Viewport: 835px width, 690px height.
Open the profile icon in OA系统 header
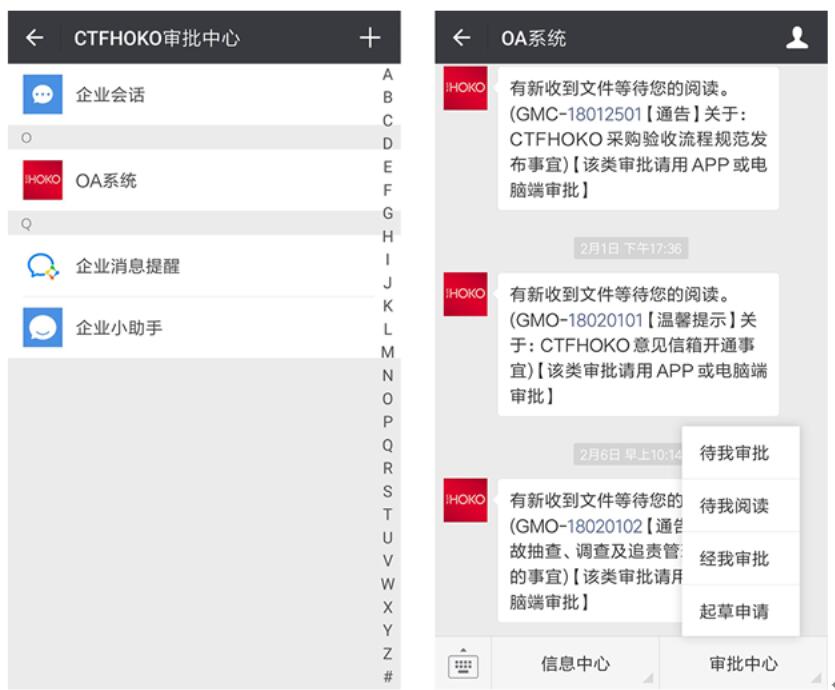(796, 38)
